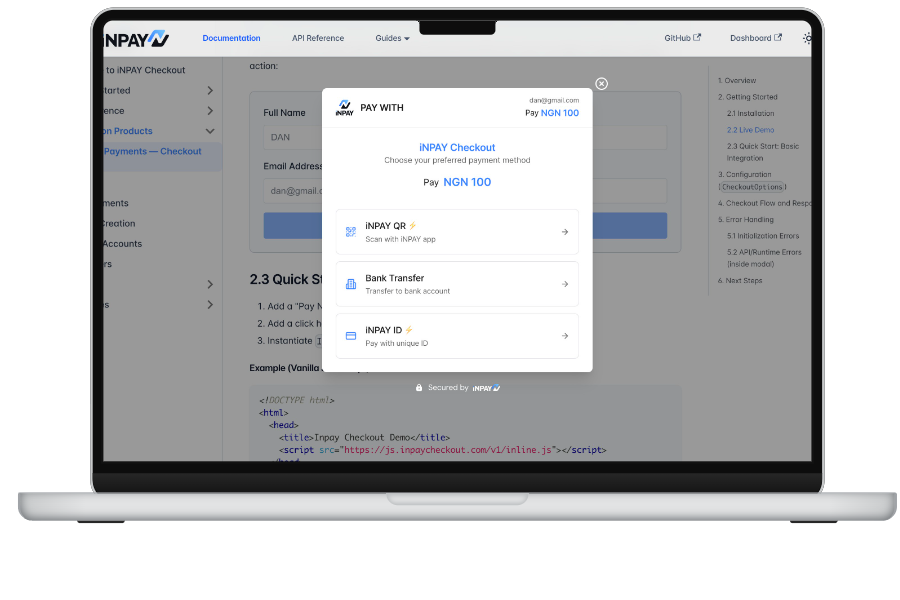This screenshot has height=600, width=900.
Task: Click the 2.3 Quick Start heading
Action: pos(286,280)
